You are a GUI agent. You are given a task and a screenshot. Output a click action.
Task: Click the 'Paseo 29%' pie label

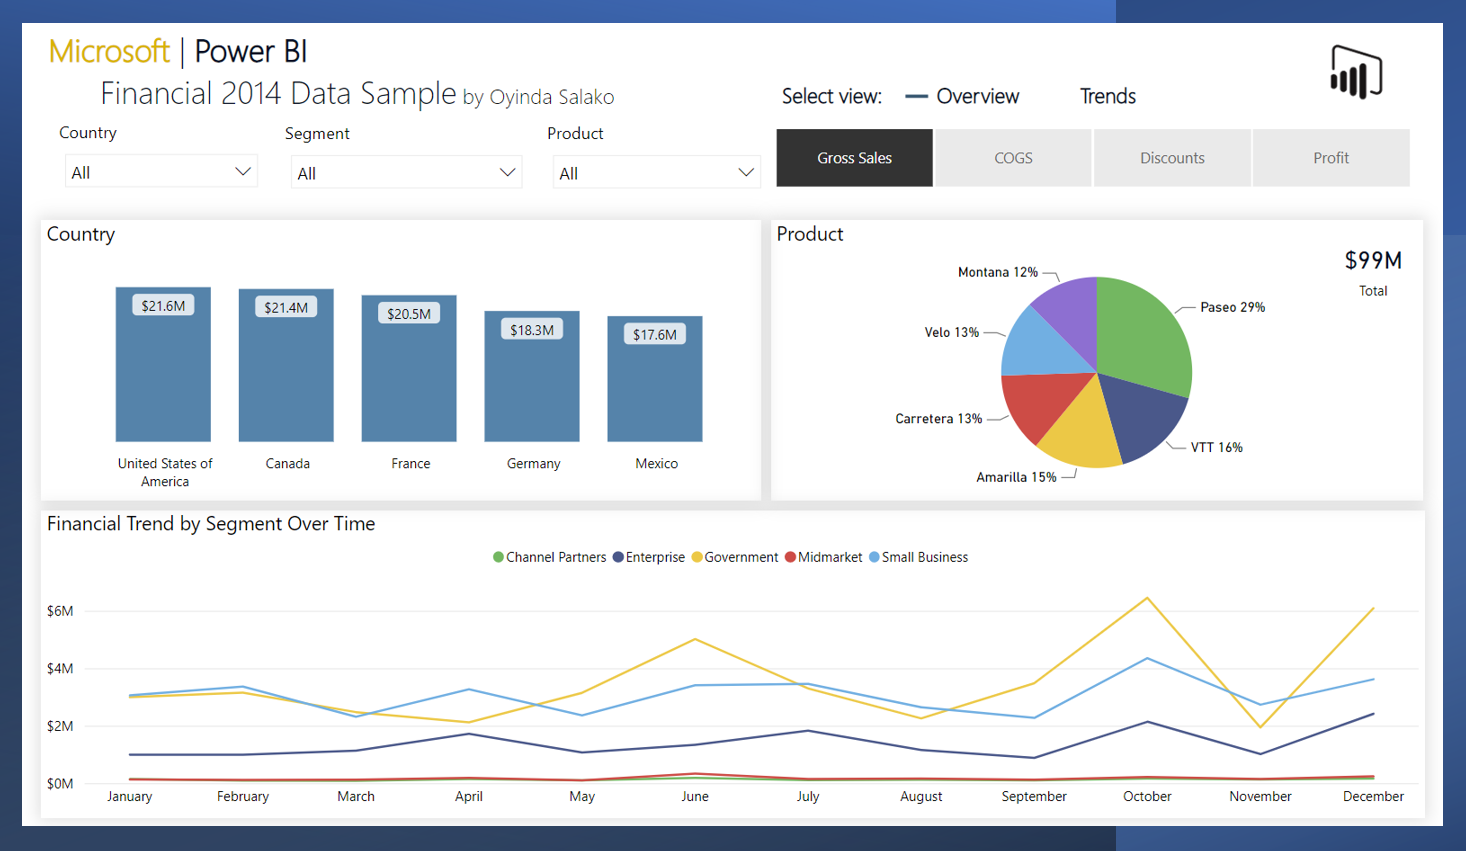(1232, 307)
